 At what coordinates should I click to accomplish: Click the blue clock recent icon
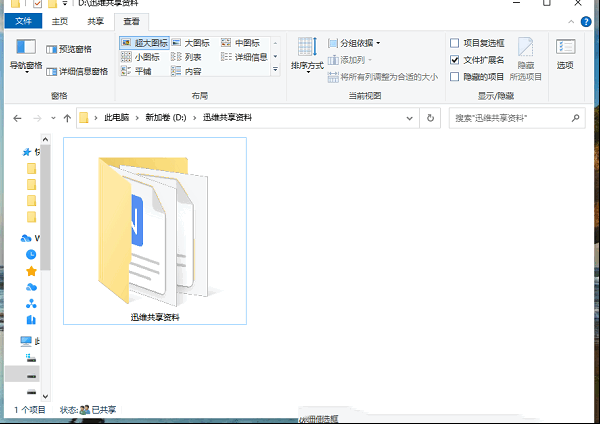[31, 254]
